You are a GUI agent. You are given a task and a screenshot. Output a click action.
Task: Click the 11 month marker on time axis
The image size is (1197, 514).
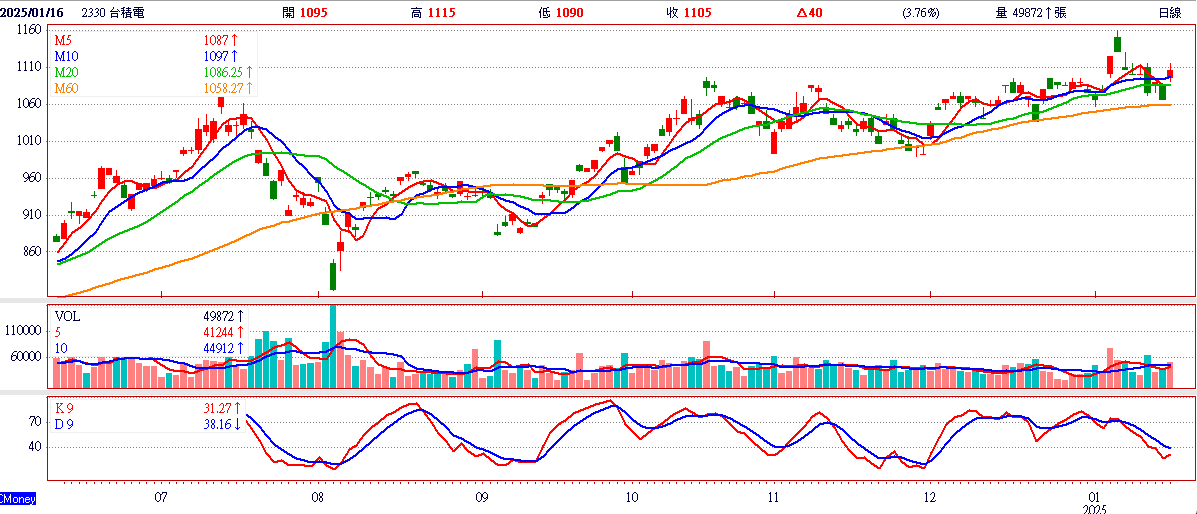click(x=773, y=498)
